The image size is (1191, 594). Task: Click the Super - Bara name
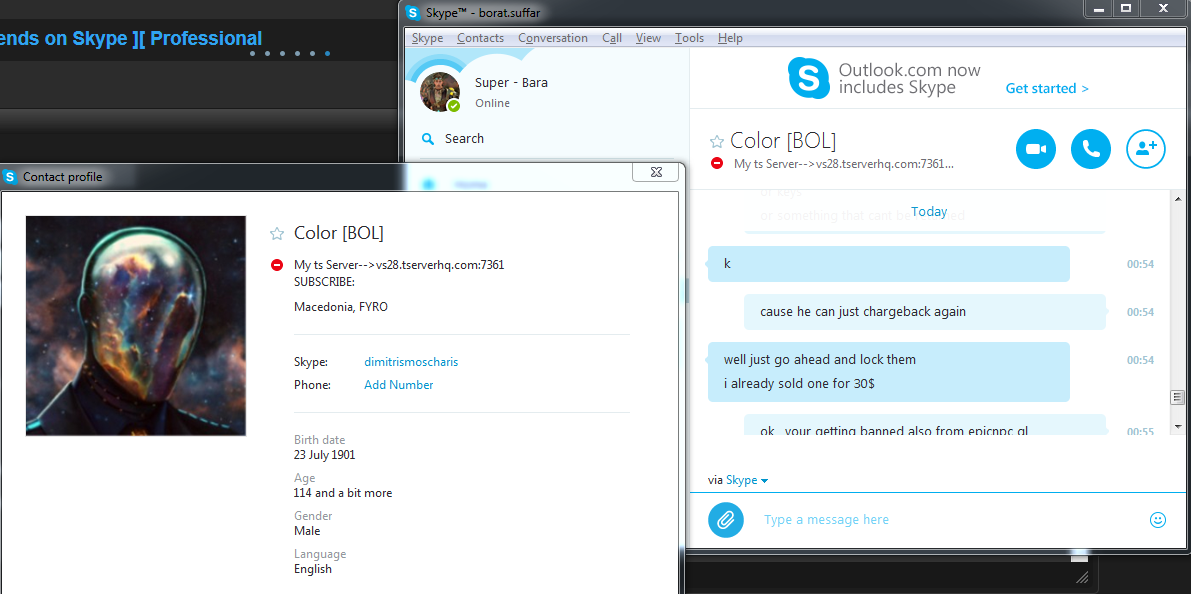(x=511, y=83)
